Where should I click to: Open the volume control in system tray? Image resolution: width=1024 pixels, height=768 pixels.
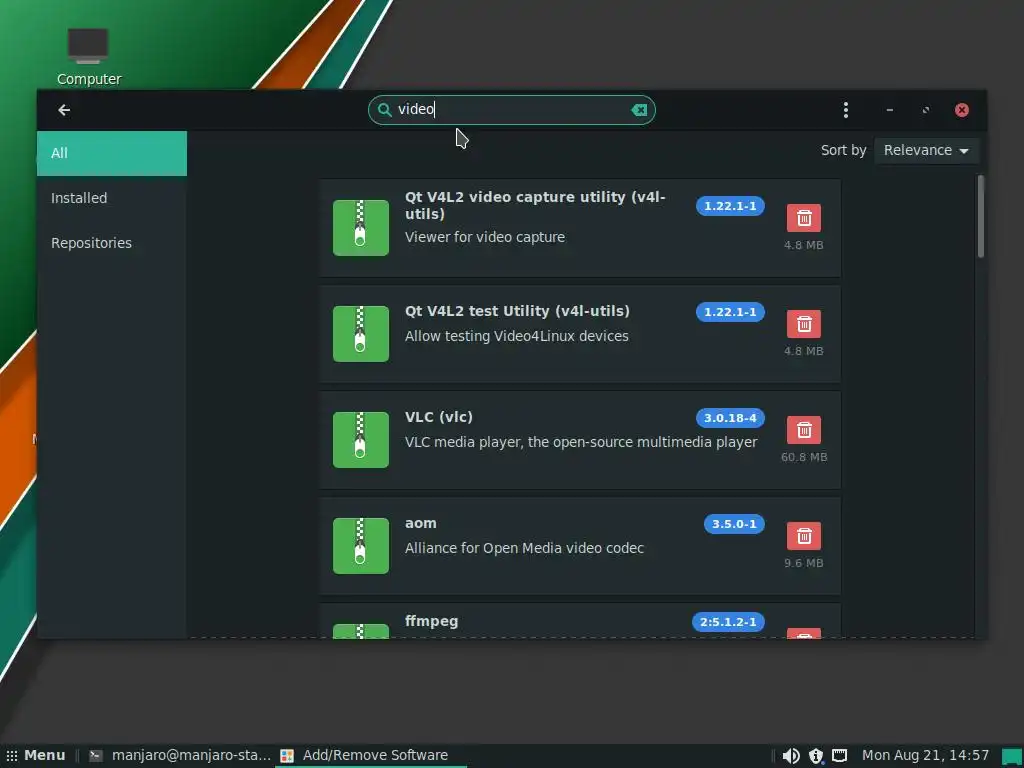(x=791, y=756)
